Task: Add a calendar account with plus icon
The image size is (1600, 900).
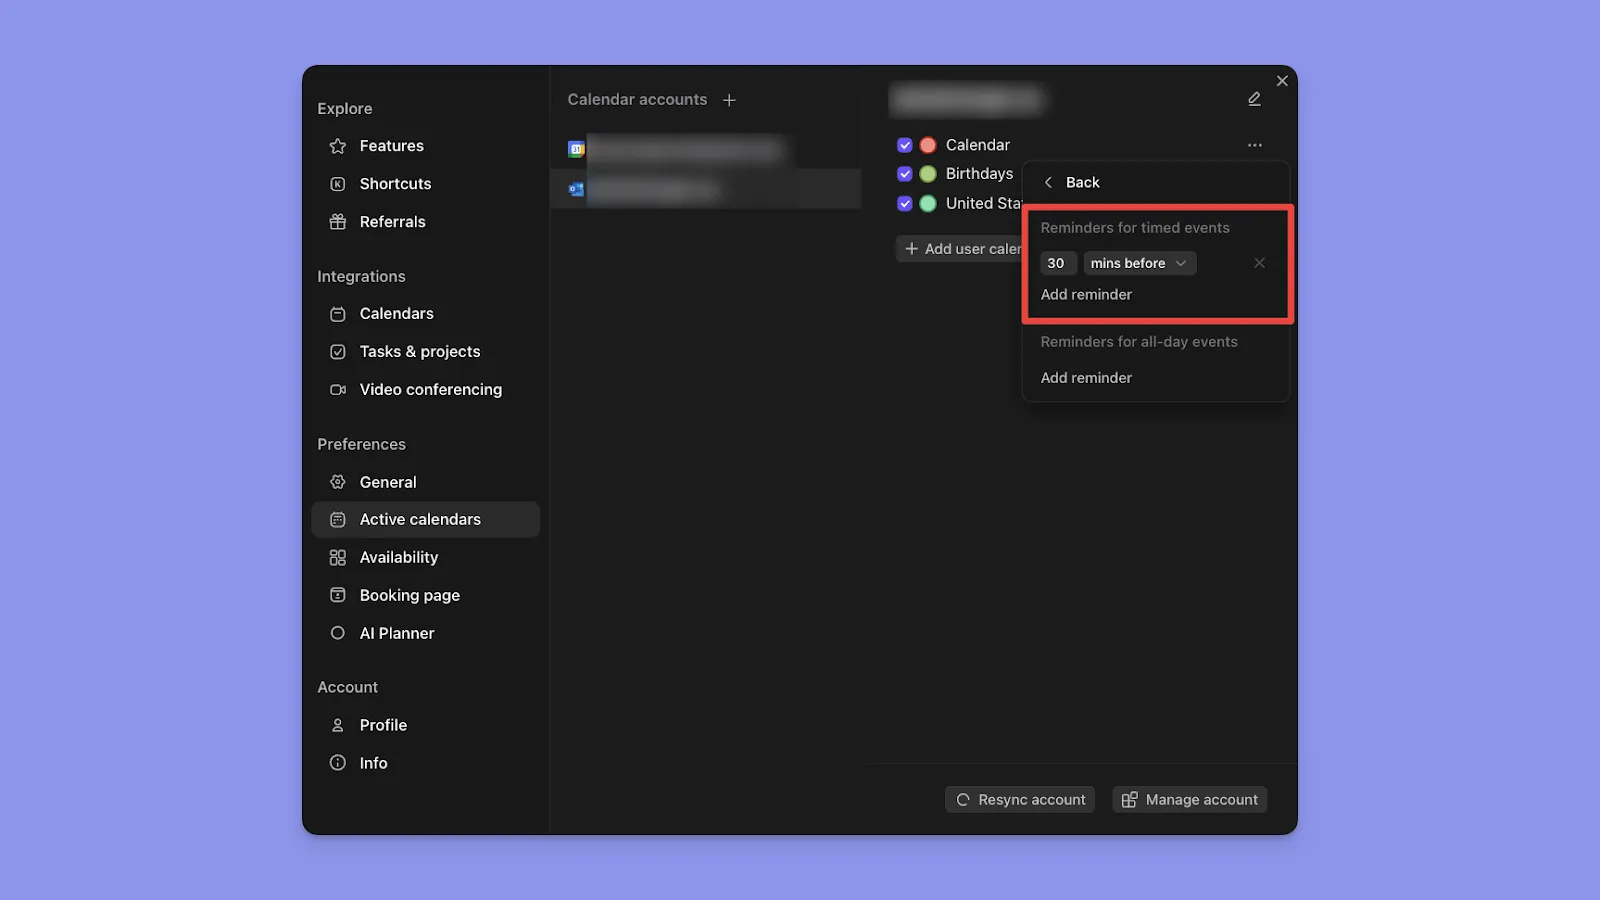Action: (x=729, y=100)
